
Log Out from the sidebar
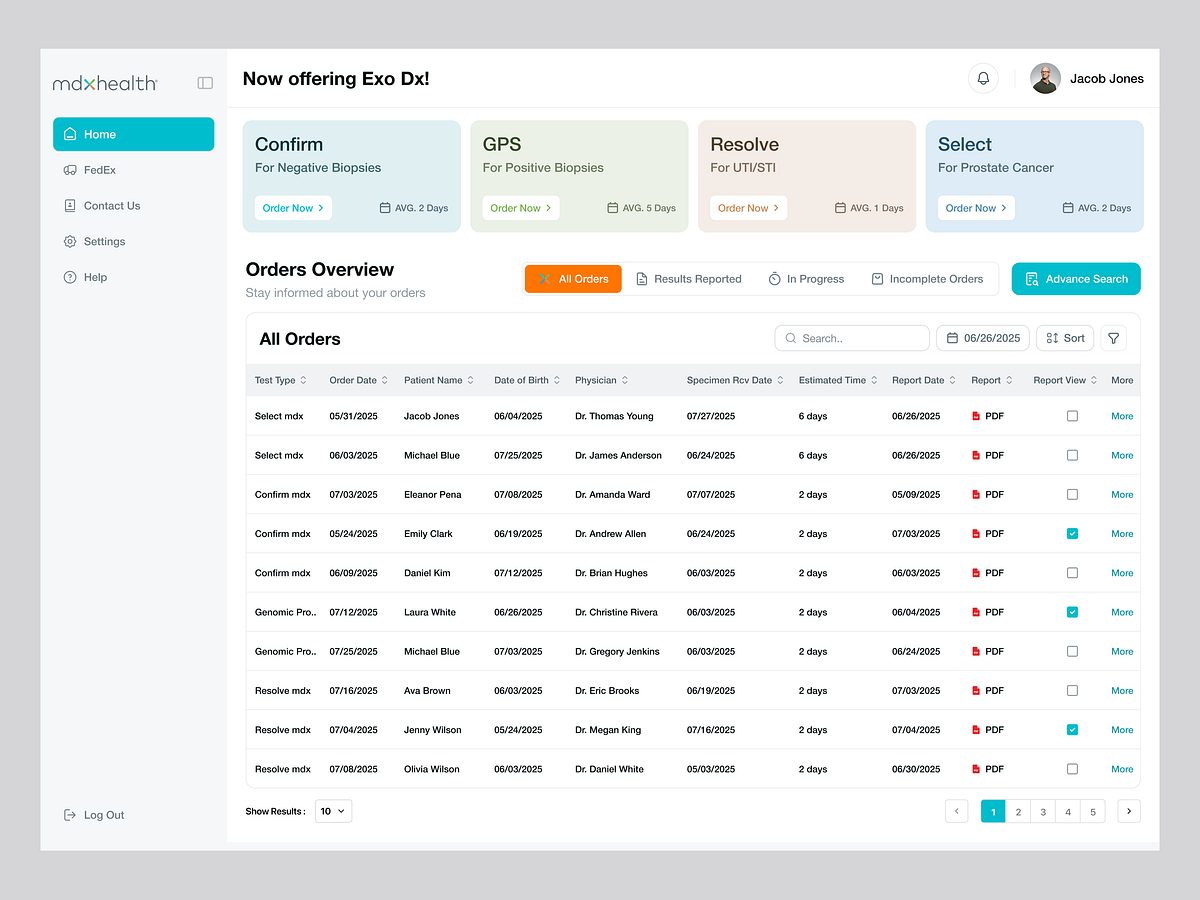click(94, 815)
